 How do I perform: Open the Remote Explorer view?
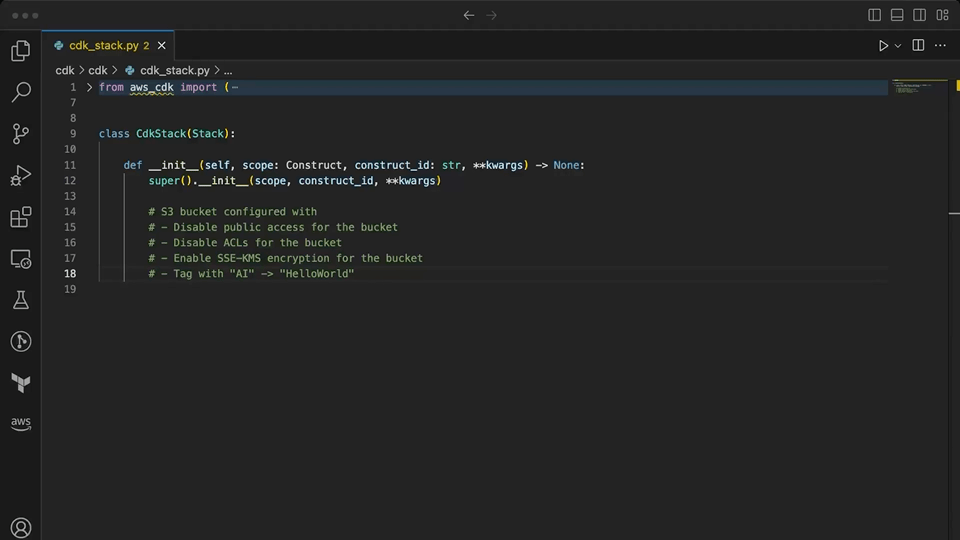click(20, 259)
